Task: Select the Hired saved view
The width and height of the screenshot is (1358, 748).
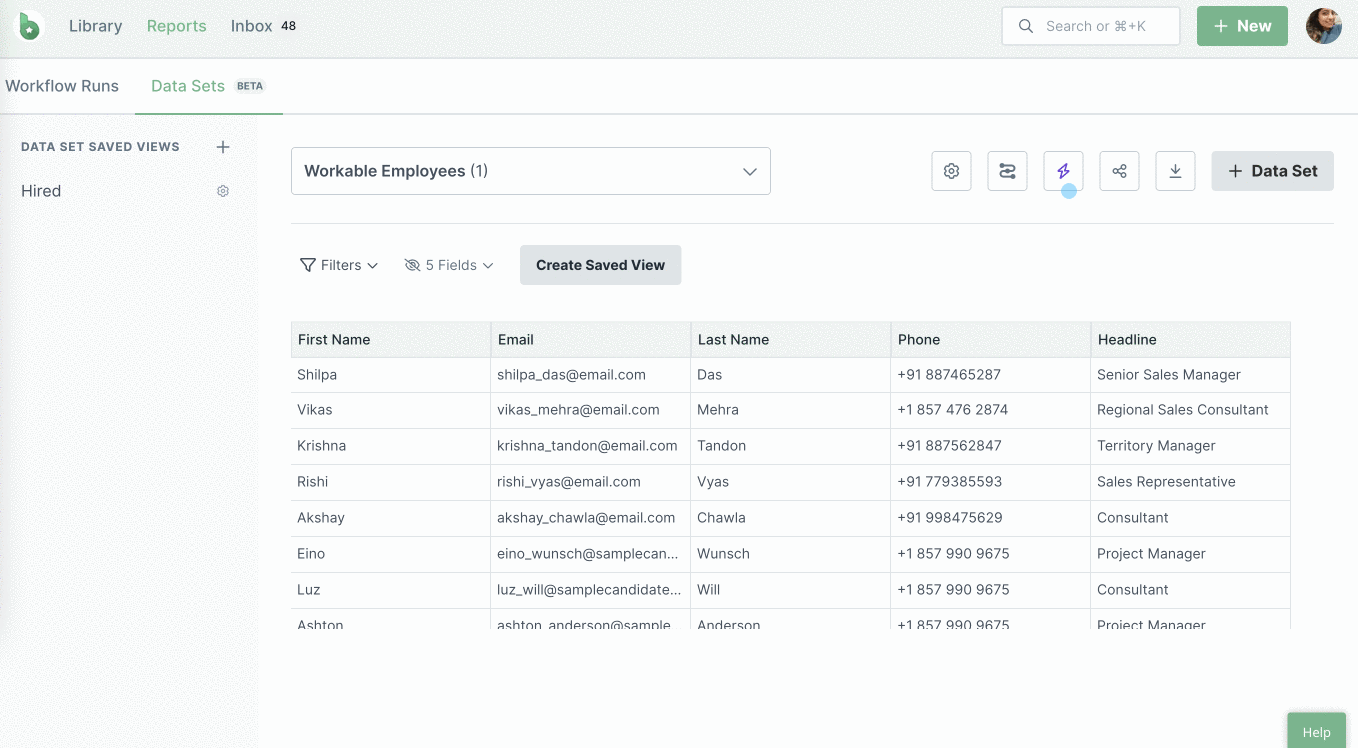Action: [x=41, y=191]
